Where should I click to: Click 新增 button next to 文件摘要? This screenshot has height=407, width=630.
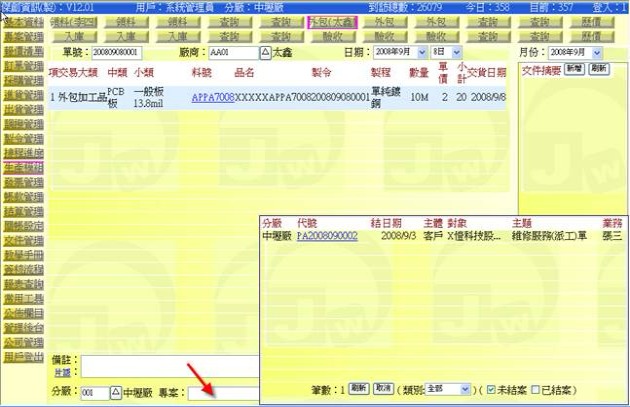(574, 68)
